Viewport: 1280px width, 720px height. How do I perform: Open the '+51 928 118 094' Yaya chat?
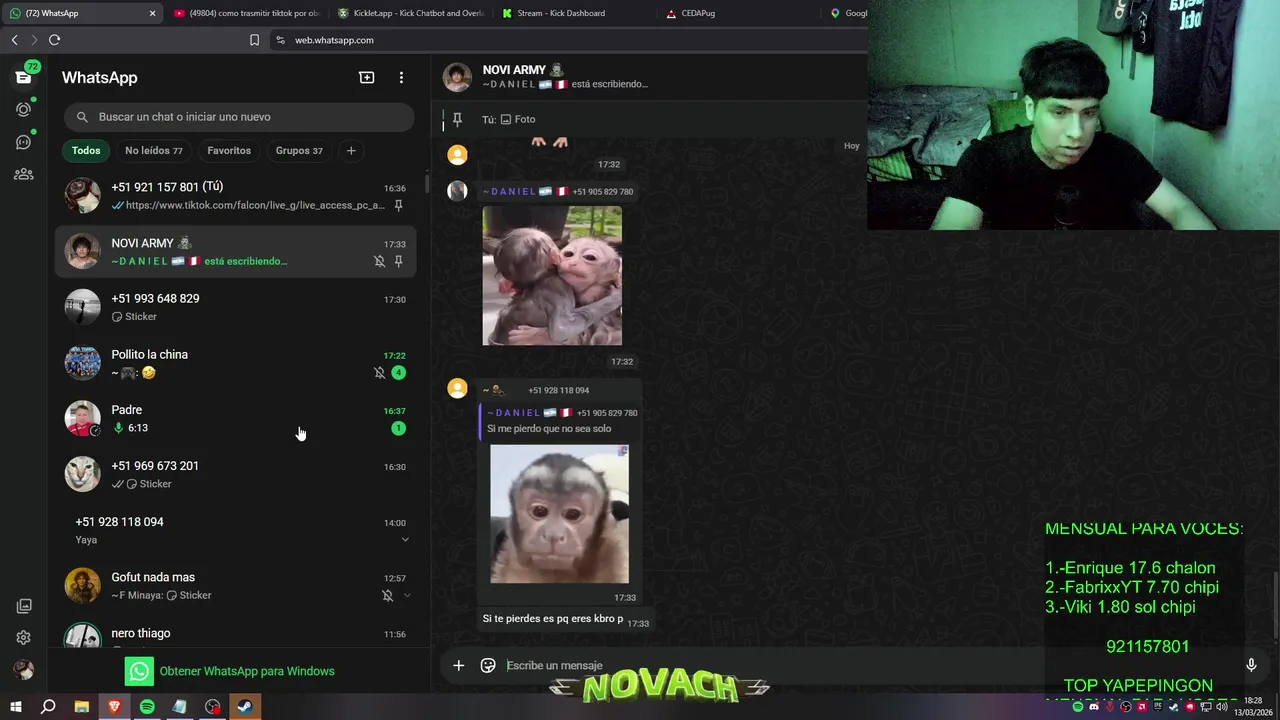pyautogui.click(x=235, y=530)
